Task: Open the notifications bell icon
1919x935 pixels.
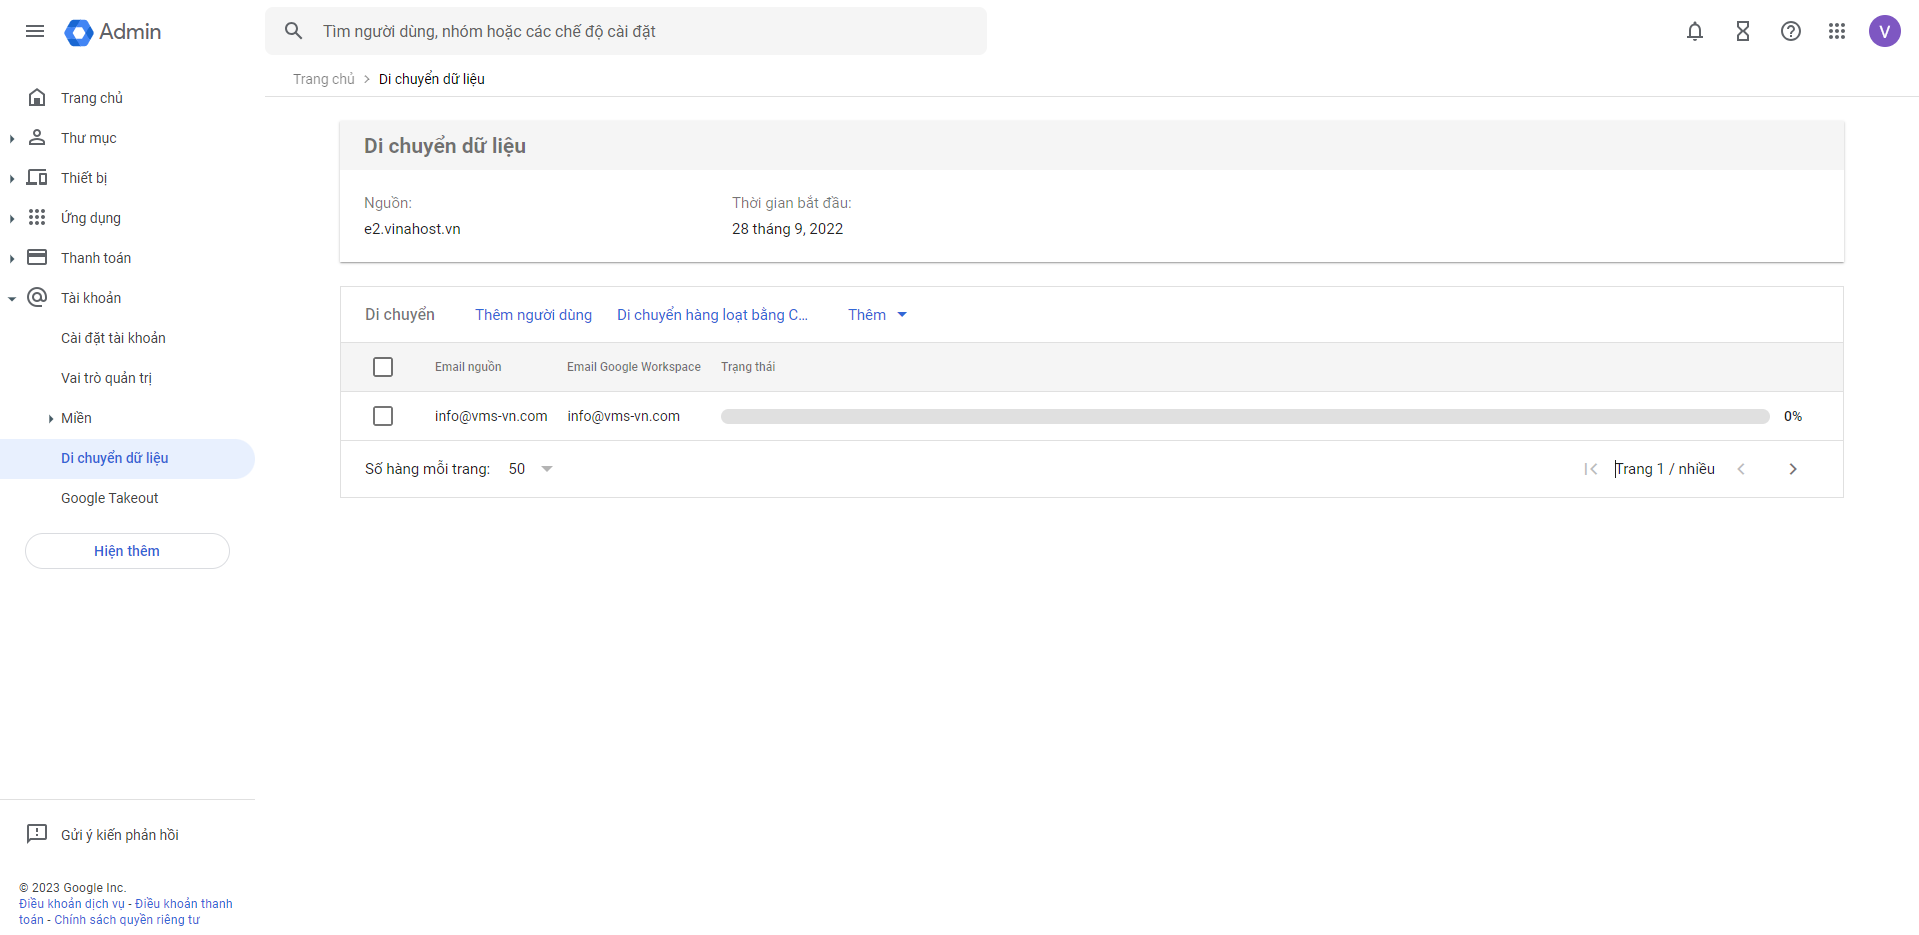Action: pyautogui.click(x=1694, y=32)
